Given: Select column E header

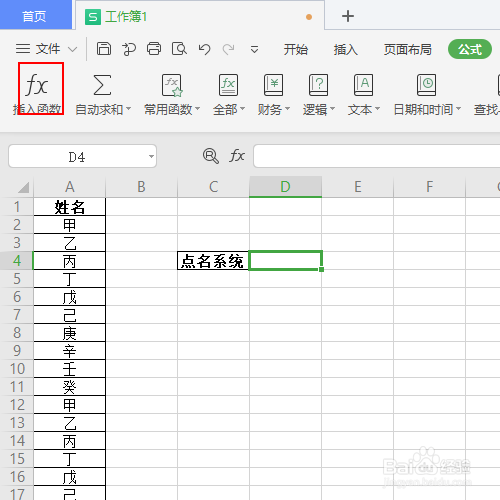Looking at the screenshot, I should 357,187.
